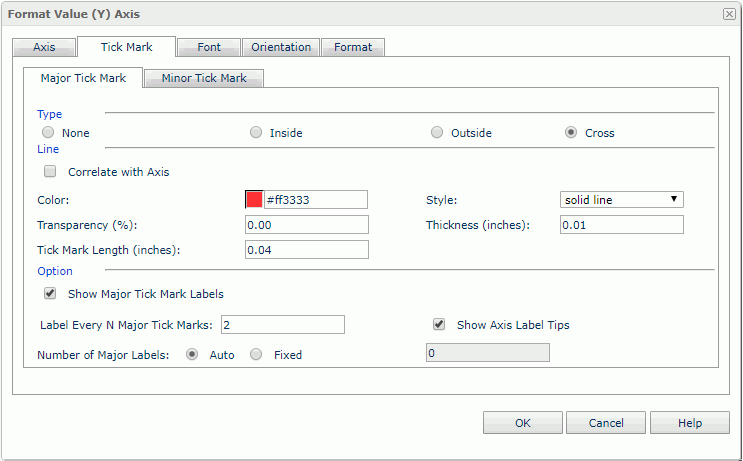Image resolution: width=743 pixels, height=461 pixels.
Task: Expand the line Style dropdown
Action: pos(621,199)
